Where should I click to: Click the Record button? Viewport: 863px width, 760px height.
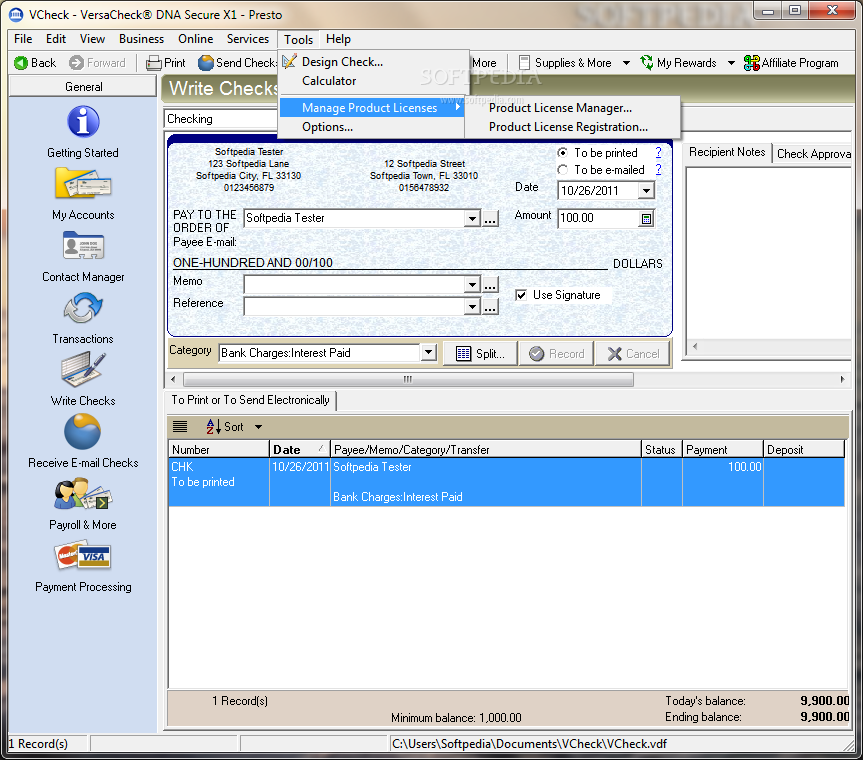coord(557,353)
